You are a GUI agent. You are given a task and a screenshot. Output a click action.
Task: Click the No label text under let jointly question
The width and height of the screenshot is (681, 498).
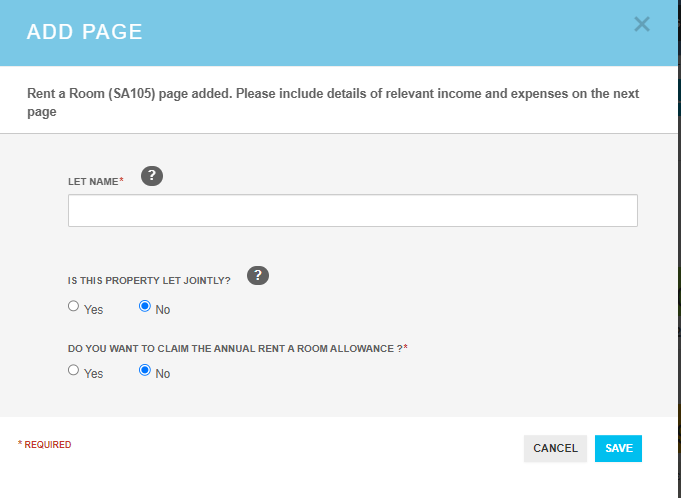(x=162, y=310)
